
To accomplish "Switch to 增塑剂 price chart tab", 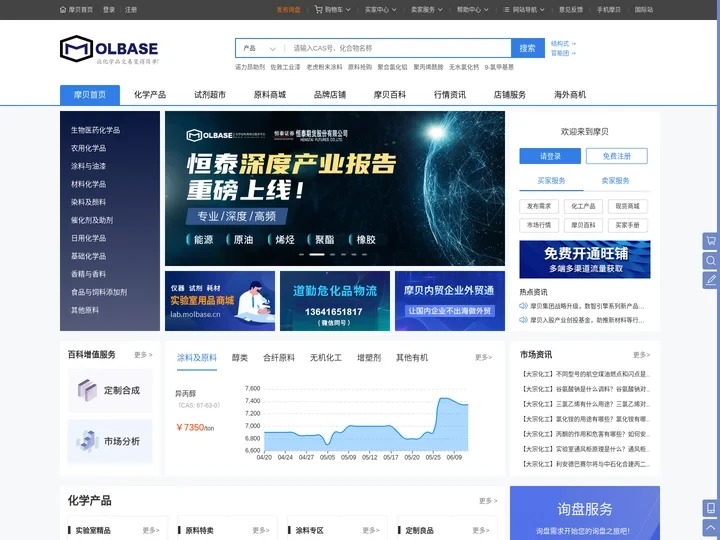I will pos(369,358).
